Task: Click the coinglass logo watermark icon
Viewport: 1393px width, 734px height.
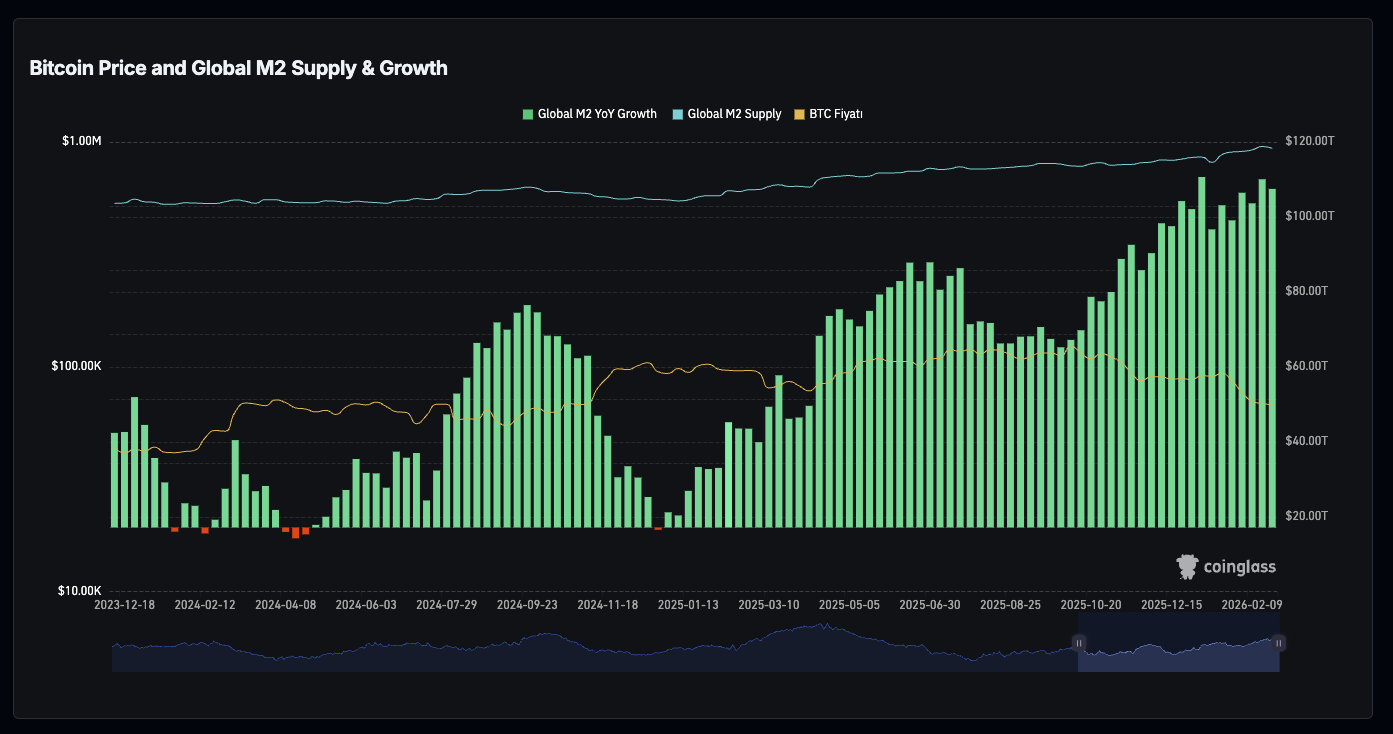Action: (1187, 567)
